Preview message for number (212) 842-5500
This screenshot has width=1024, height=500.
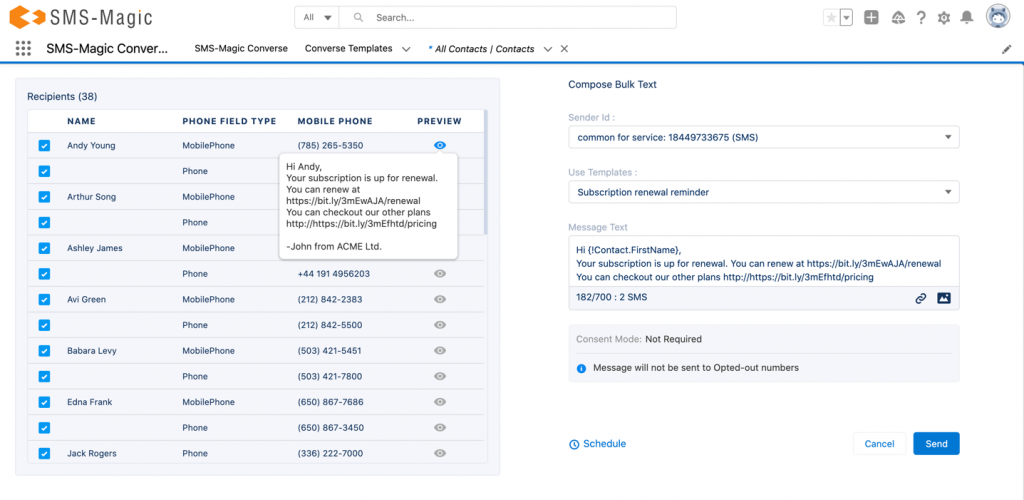tap(440, 325)
